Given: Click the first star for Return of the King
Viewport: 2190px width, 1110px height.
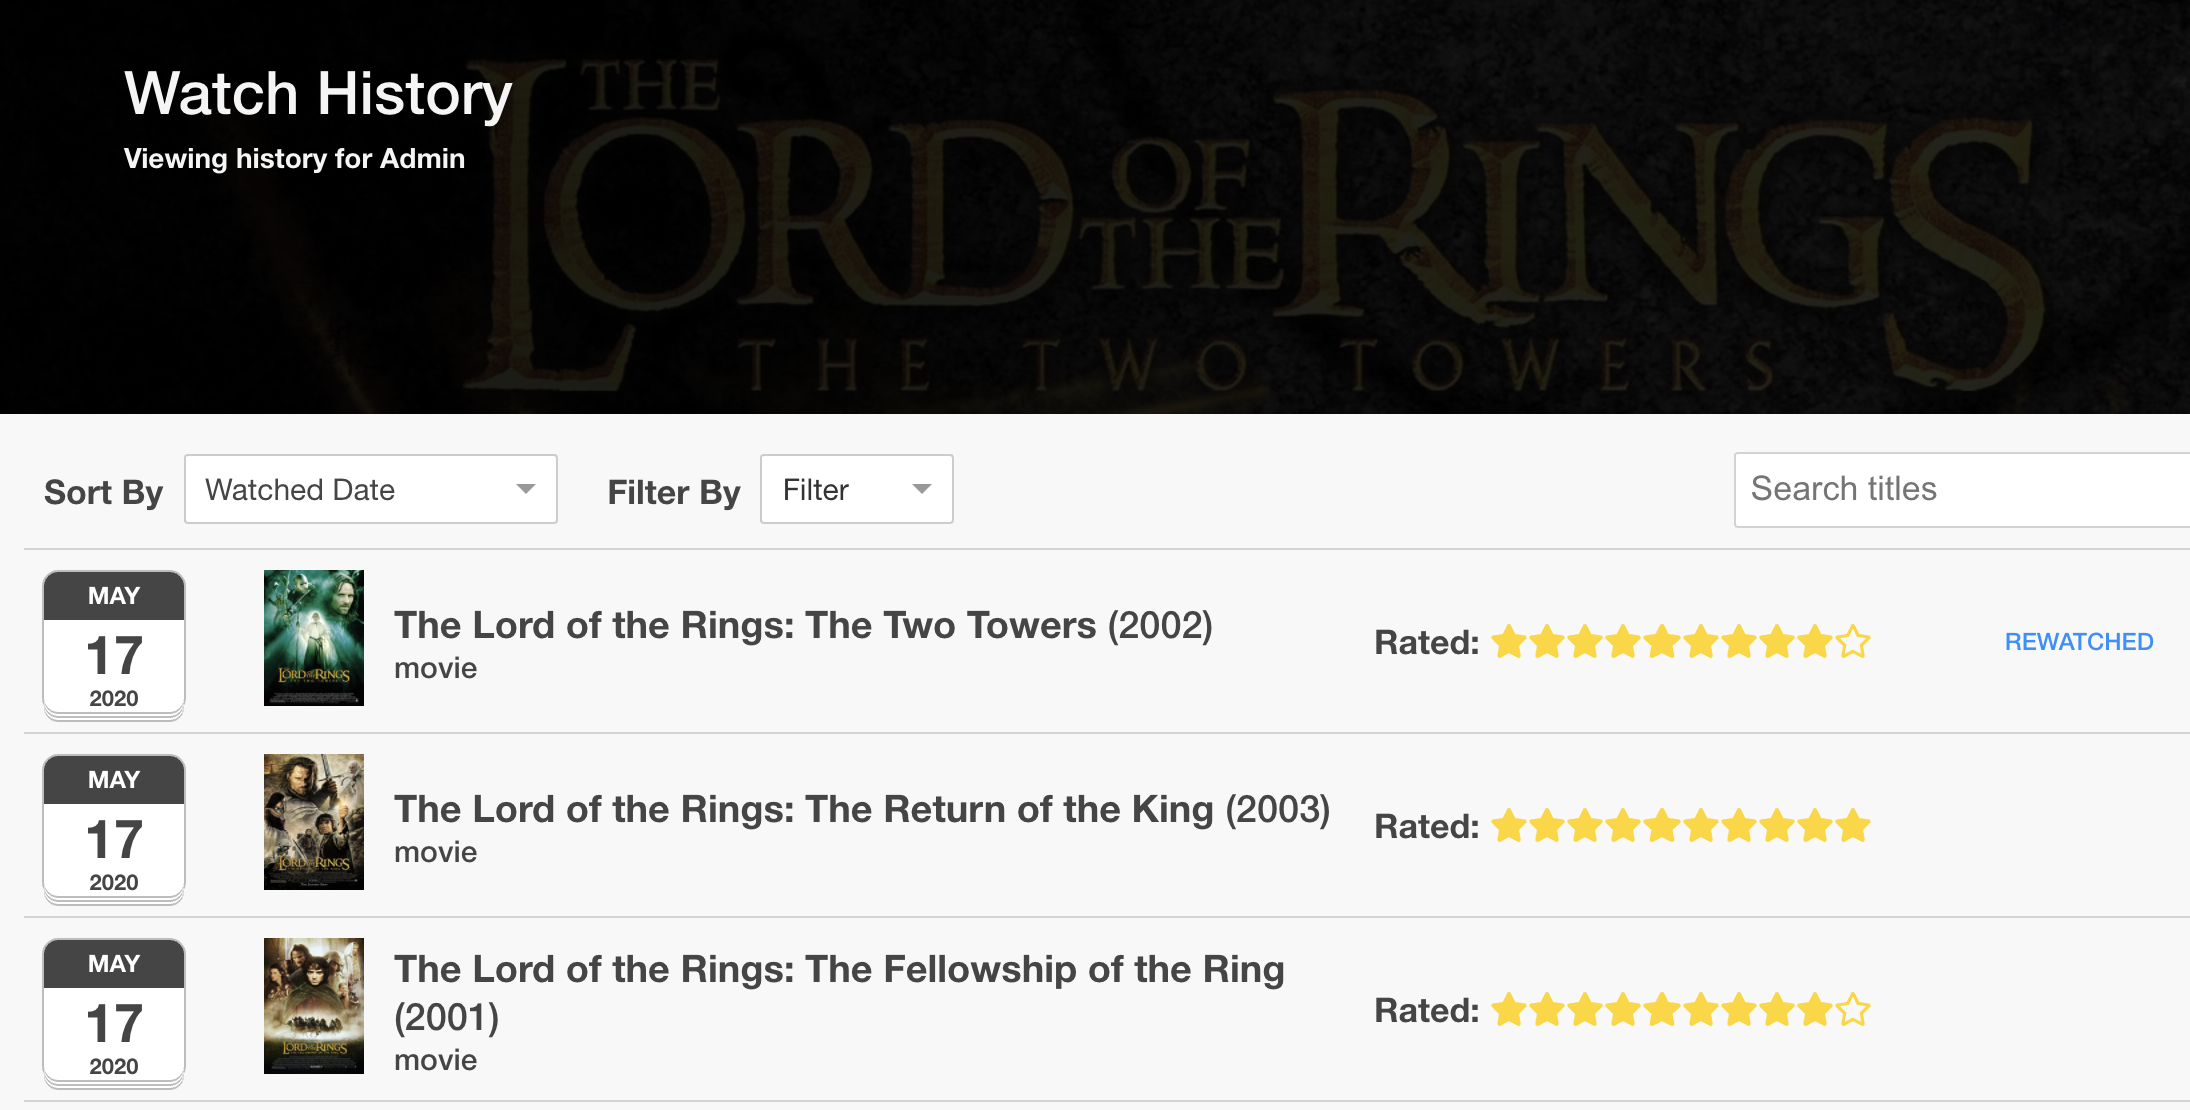Looking at the screenshot, I should point(1509,826).
